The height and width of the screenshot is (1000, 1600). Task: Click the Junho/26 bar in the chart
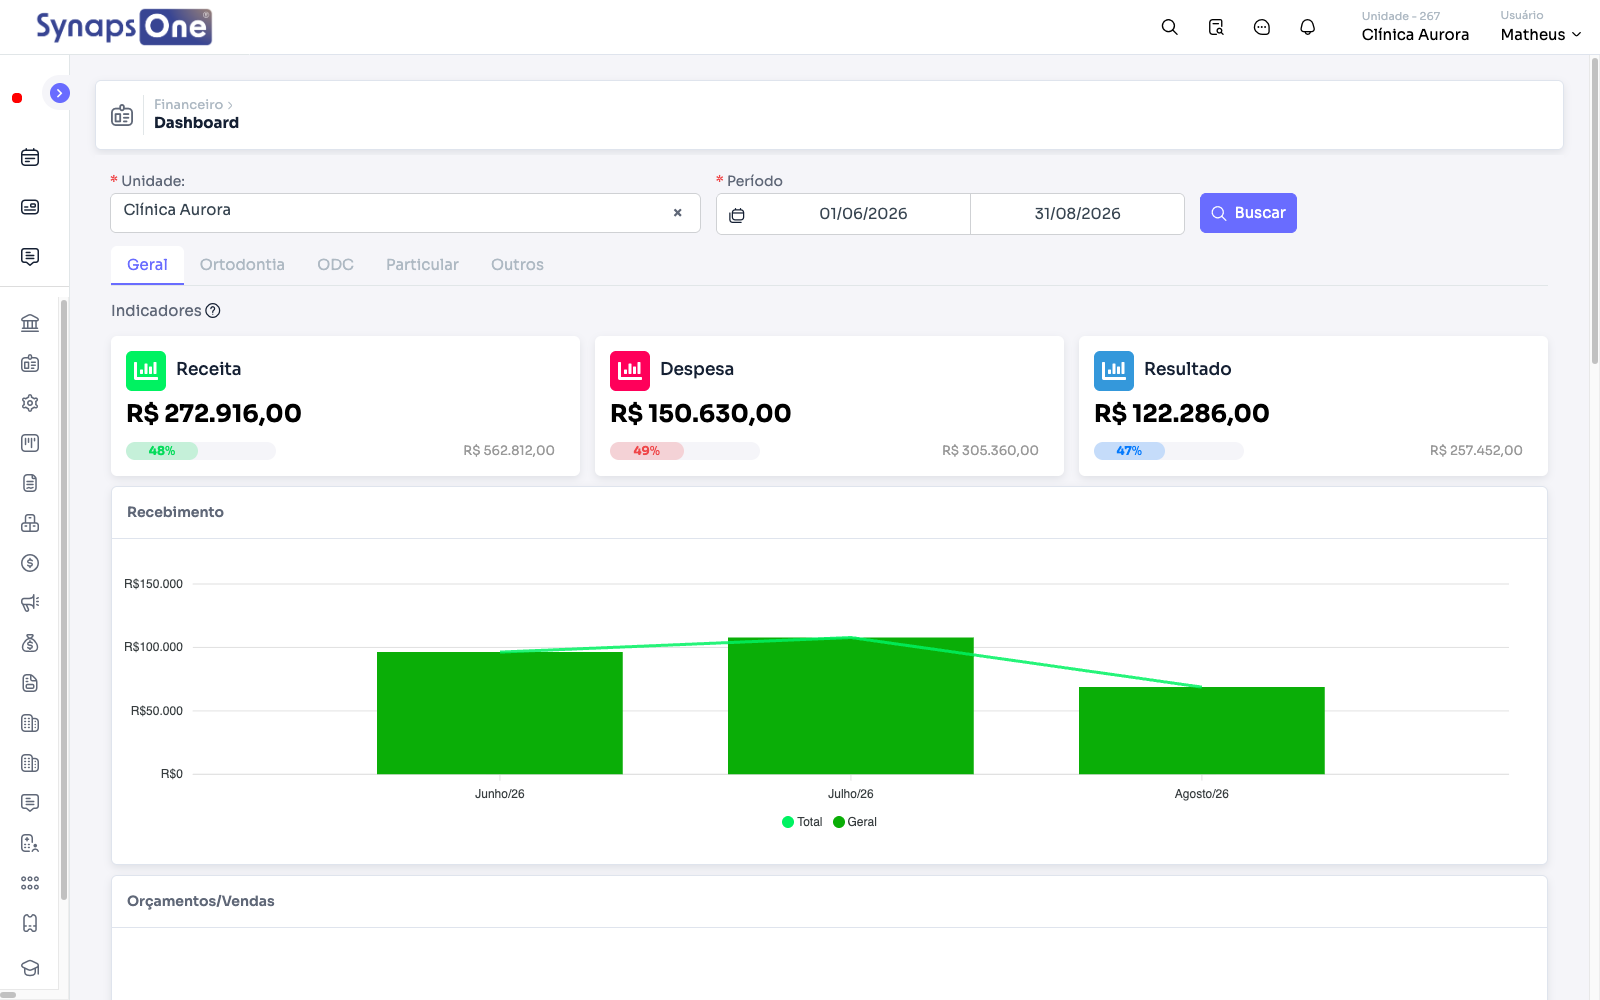coord(500,713)
